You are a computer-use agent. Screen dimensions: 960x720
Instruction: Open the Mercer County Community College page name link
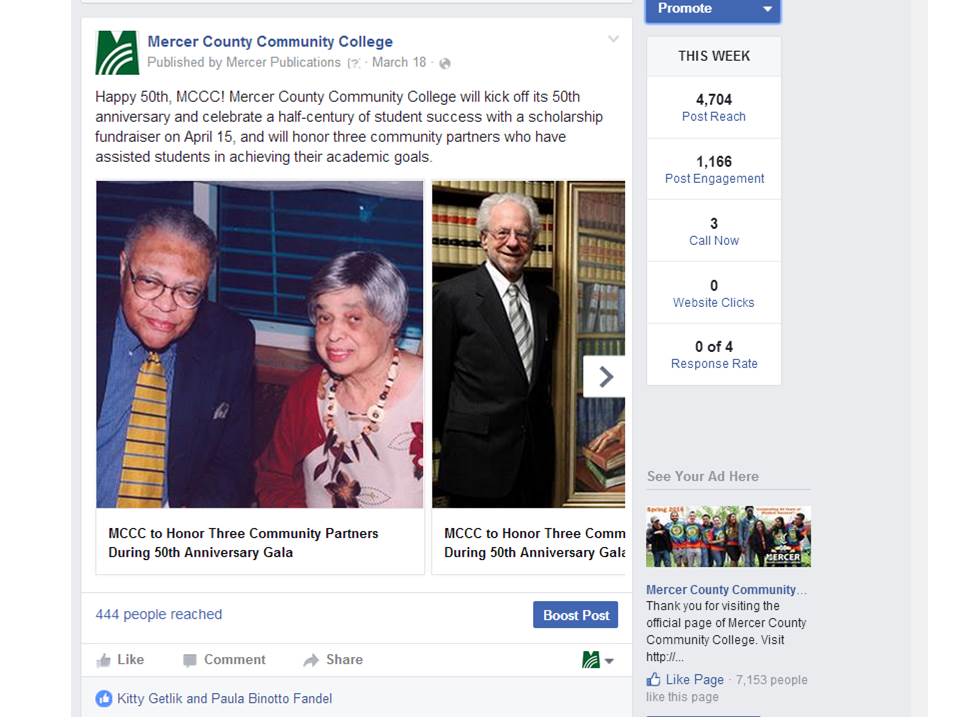270,42
